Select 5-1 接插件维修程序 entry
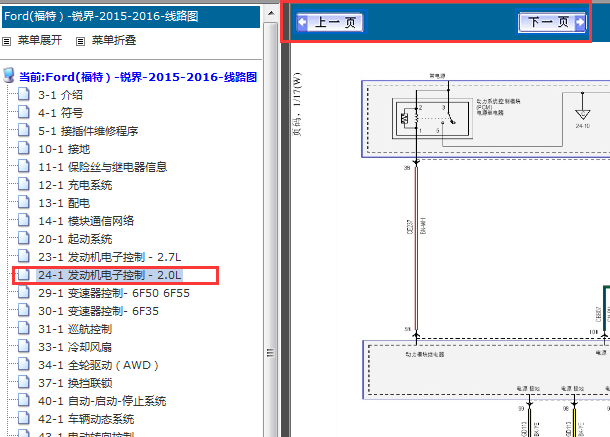The image size is (610, 437). tap(88, 131)
